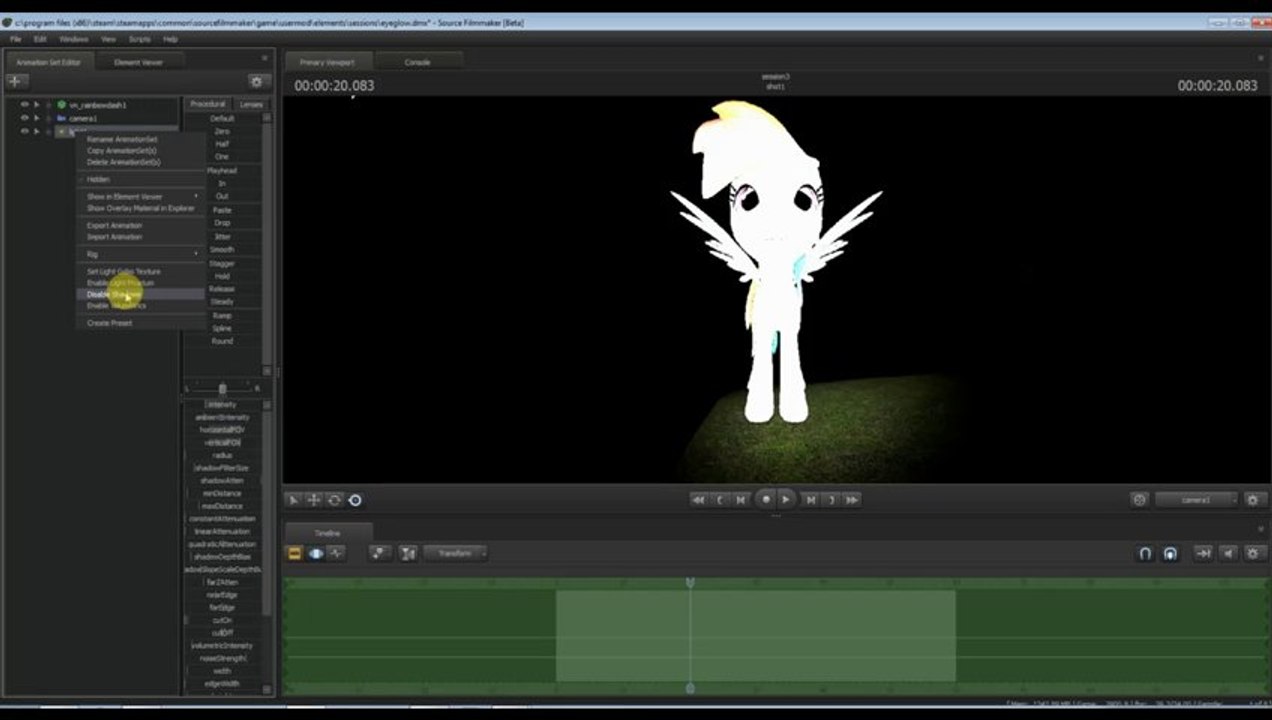Select the shadowFilterSize control
The width and height of the screenshot is (1272, 720).
[222, 468]
